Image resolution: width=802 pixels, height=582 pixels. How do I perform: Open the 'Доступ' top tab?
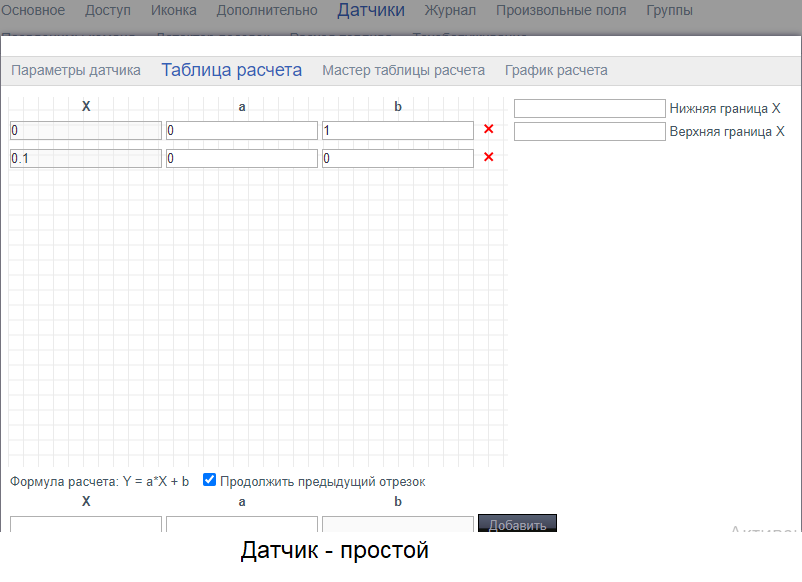point(108,11)
